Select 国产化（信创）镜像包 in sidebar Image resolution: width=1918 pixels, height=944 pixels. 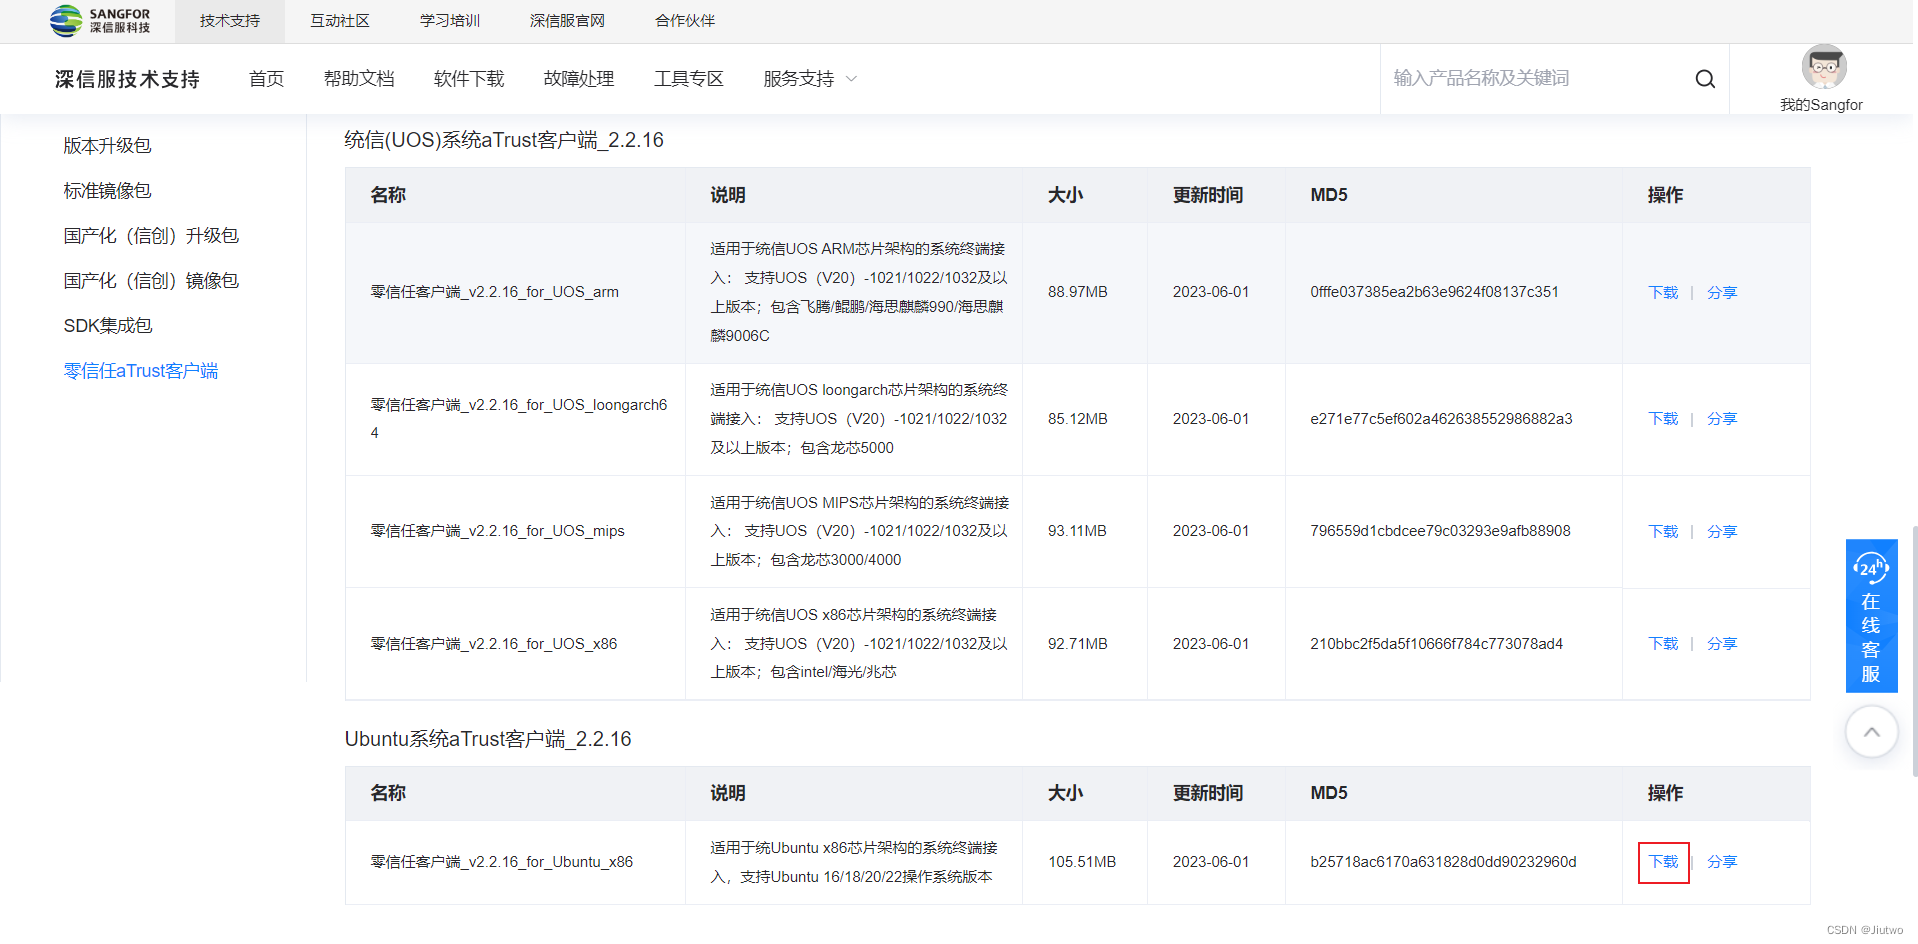coord(151,281)
